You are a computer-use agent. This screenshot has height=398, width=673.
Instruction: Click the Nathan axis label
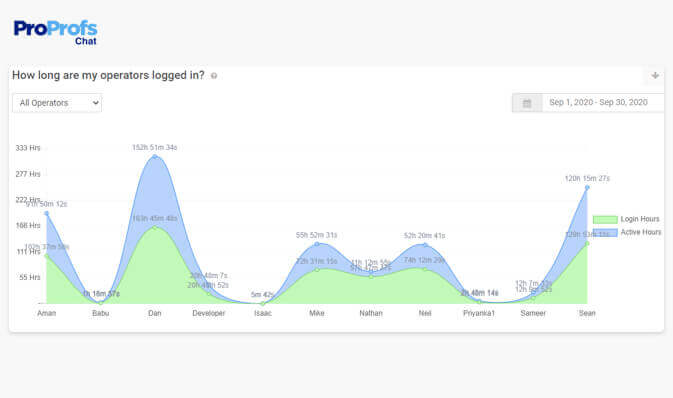[x=371, y=313]
